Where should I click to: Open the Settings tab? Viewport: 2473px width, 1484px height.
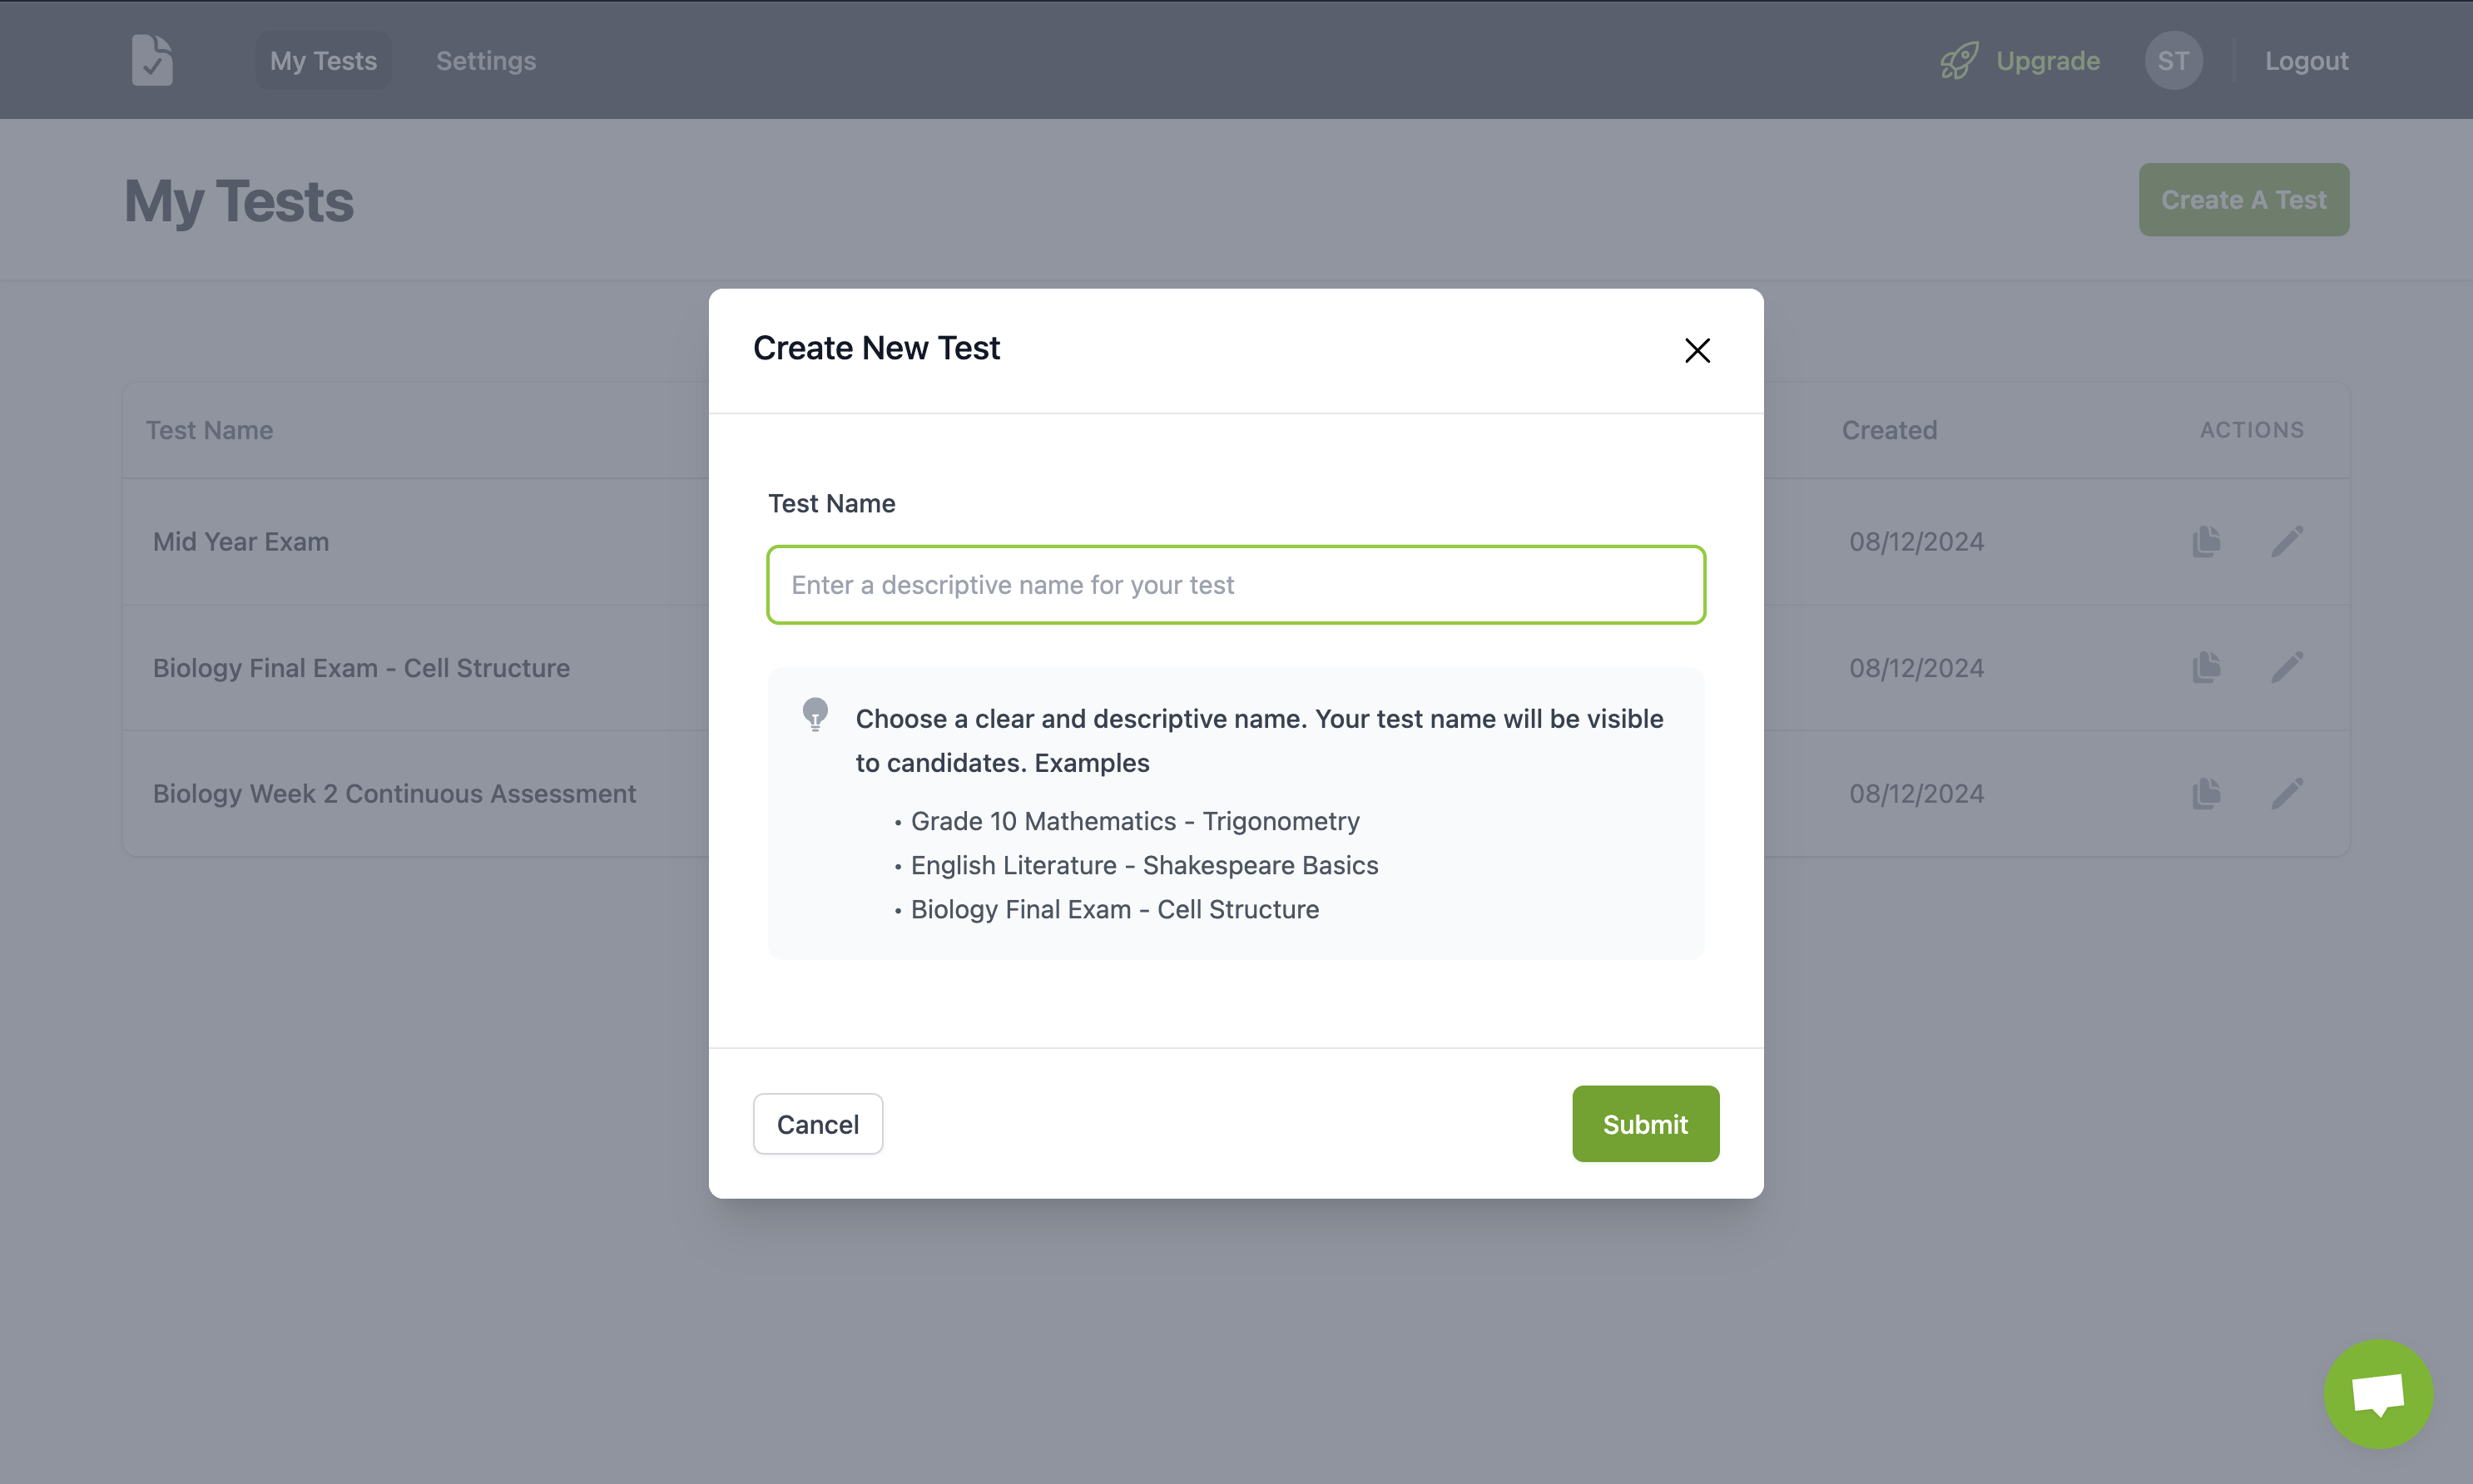point(486,60)
